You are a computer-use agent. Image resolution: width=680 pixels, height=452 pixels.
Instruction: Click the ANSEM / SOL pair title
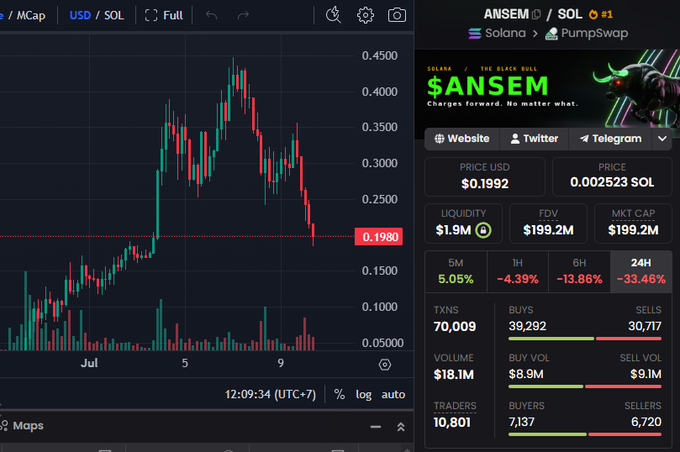click(533, 14)
